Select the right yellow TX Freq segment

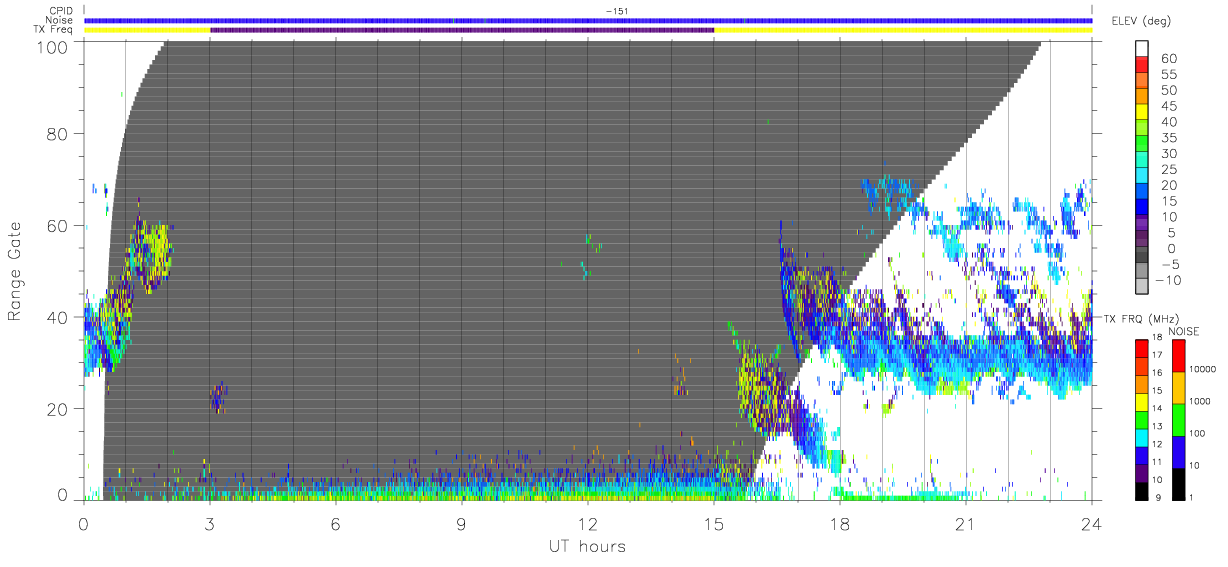click(903, 30)
